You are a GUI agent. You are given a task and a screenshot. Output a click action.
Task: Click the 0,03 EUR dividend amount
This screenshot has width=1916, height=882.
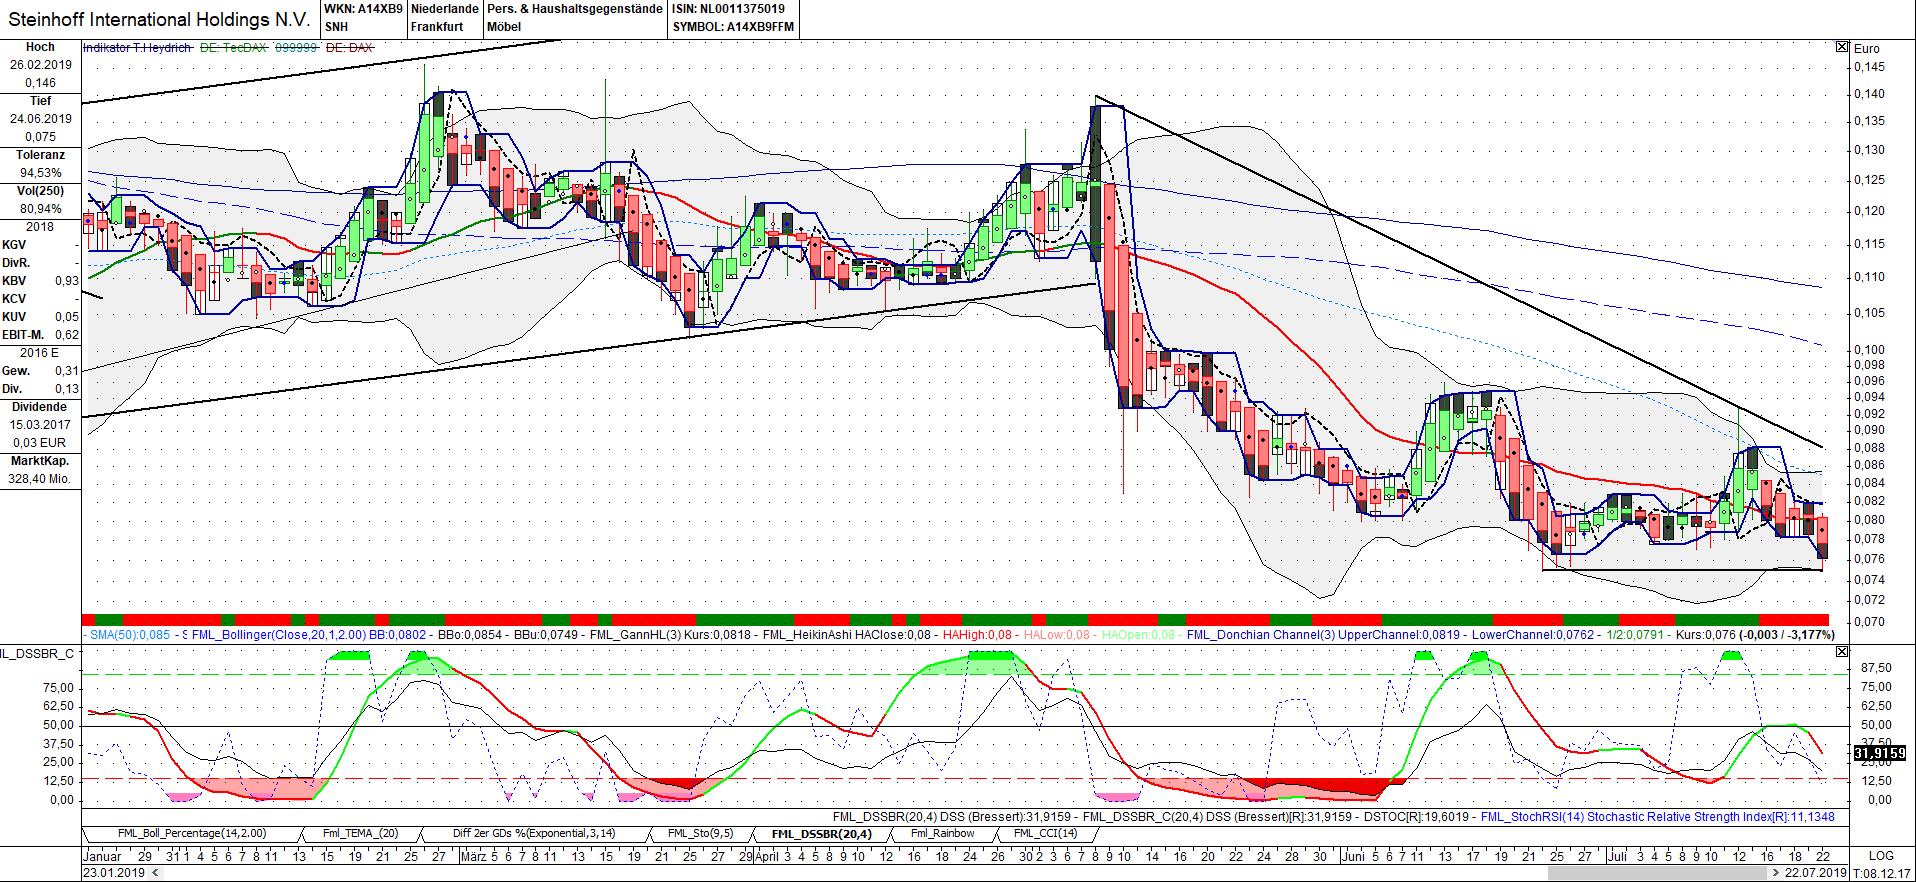click(40, 443)
